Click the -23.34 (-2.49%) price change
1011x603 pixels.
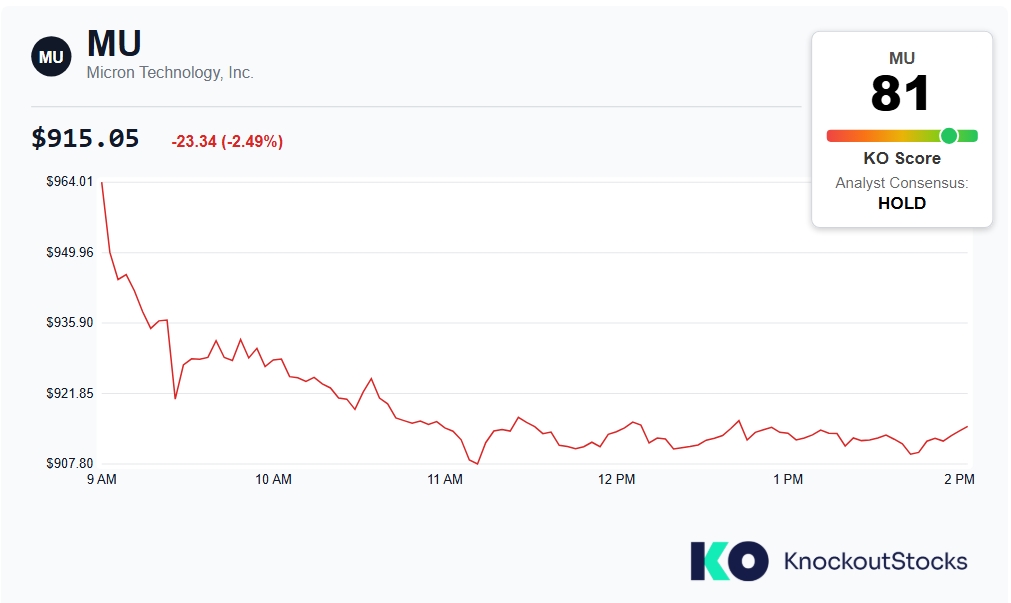(x=227, y=141)
